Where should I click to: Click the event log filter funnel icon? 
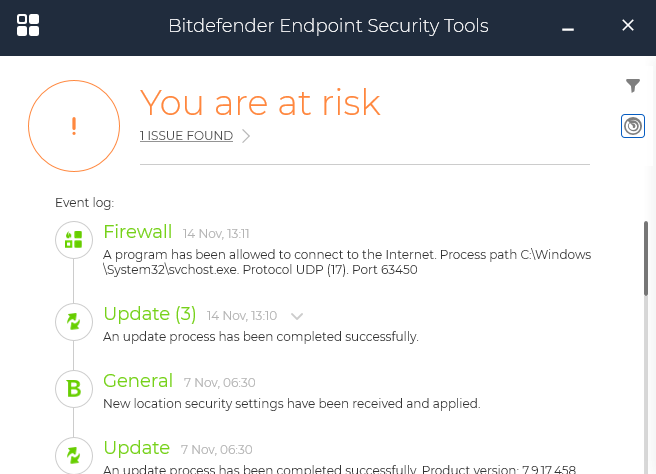click(x=632, y=87)
